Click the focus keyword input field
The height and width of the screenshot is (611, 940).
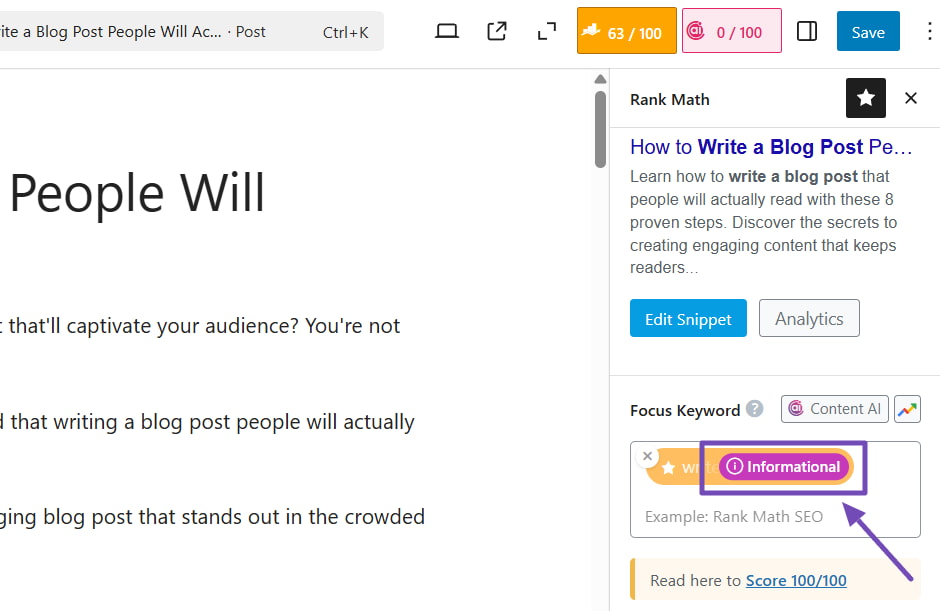tap(760, 517)
